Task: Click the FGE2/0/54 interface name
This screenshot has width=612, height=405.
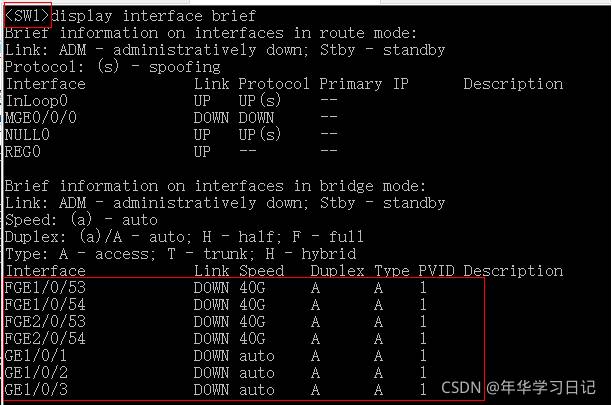Action: pyautogui.click(x=44, y=339)
